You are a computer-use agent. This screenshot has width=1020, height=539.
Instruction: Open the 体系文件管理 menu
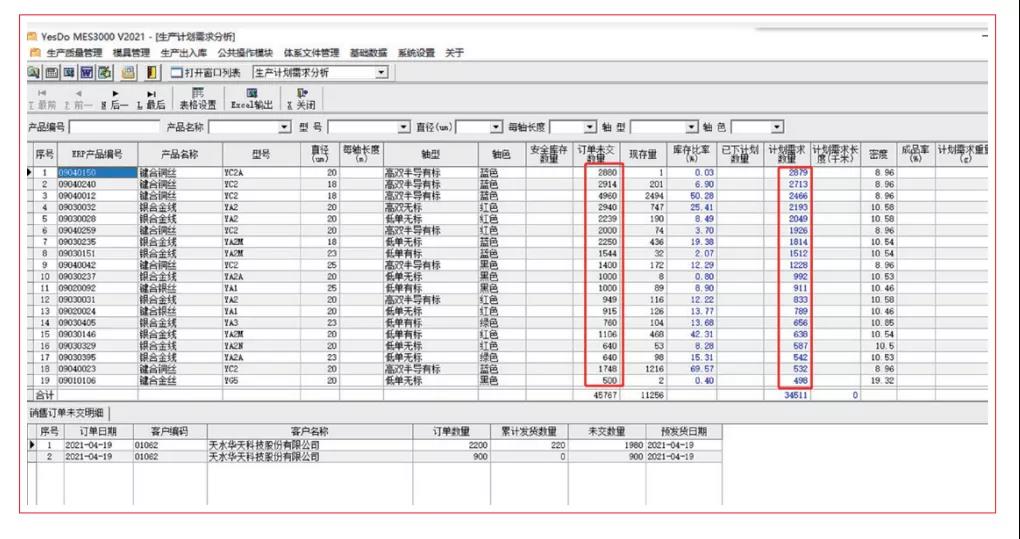312,53
